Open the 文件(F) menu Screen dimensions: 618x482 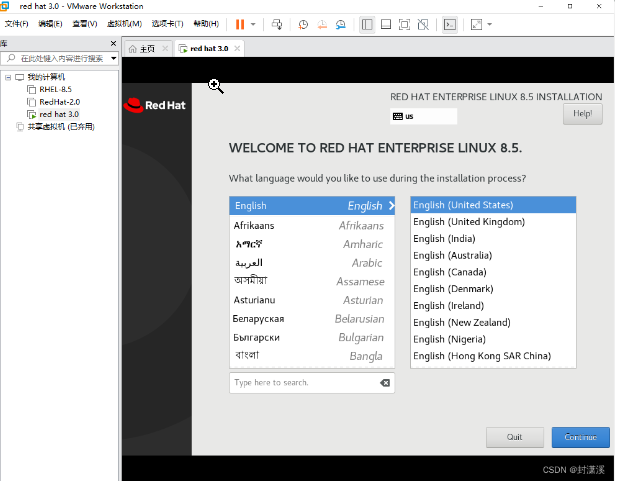[16, 24]
